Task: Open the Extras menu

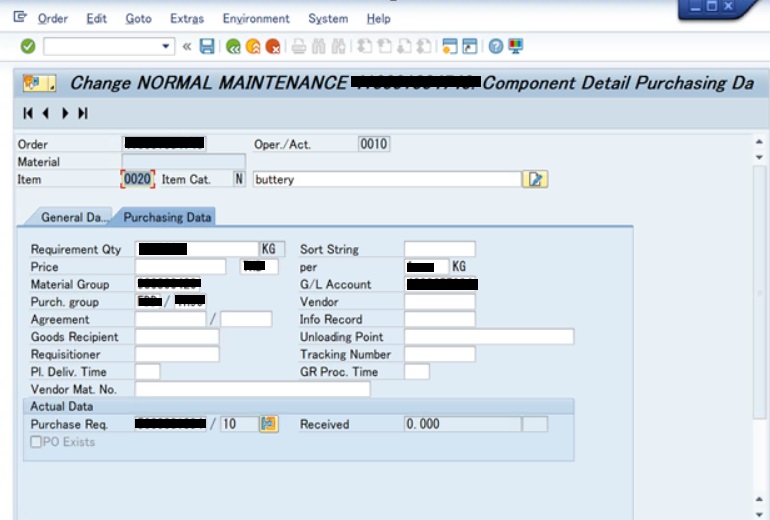Action: [186, 19]
